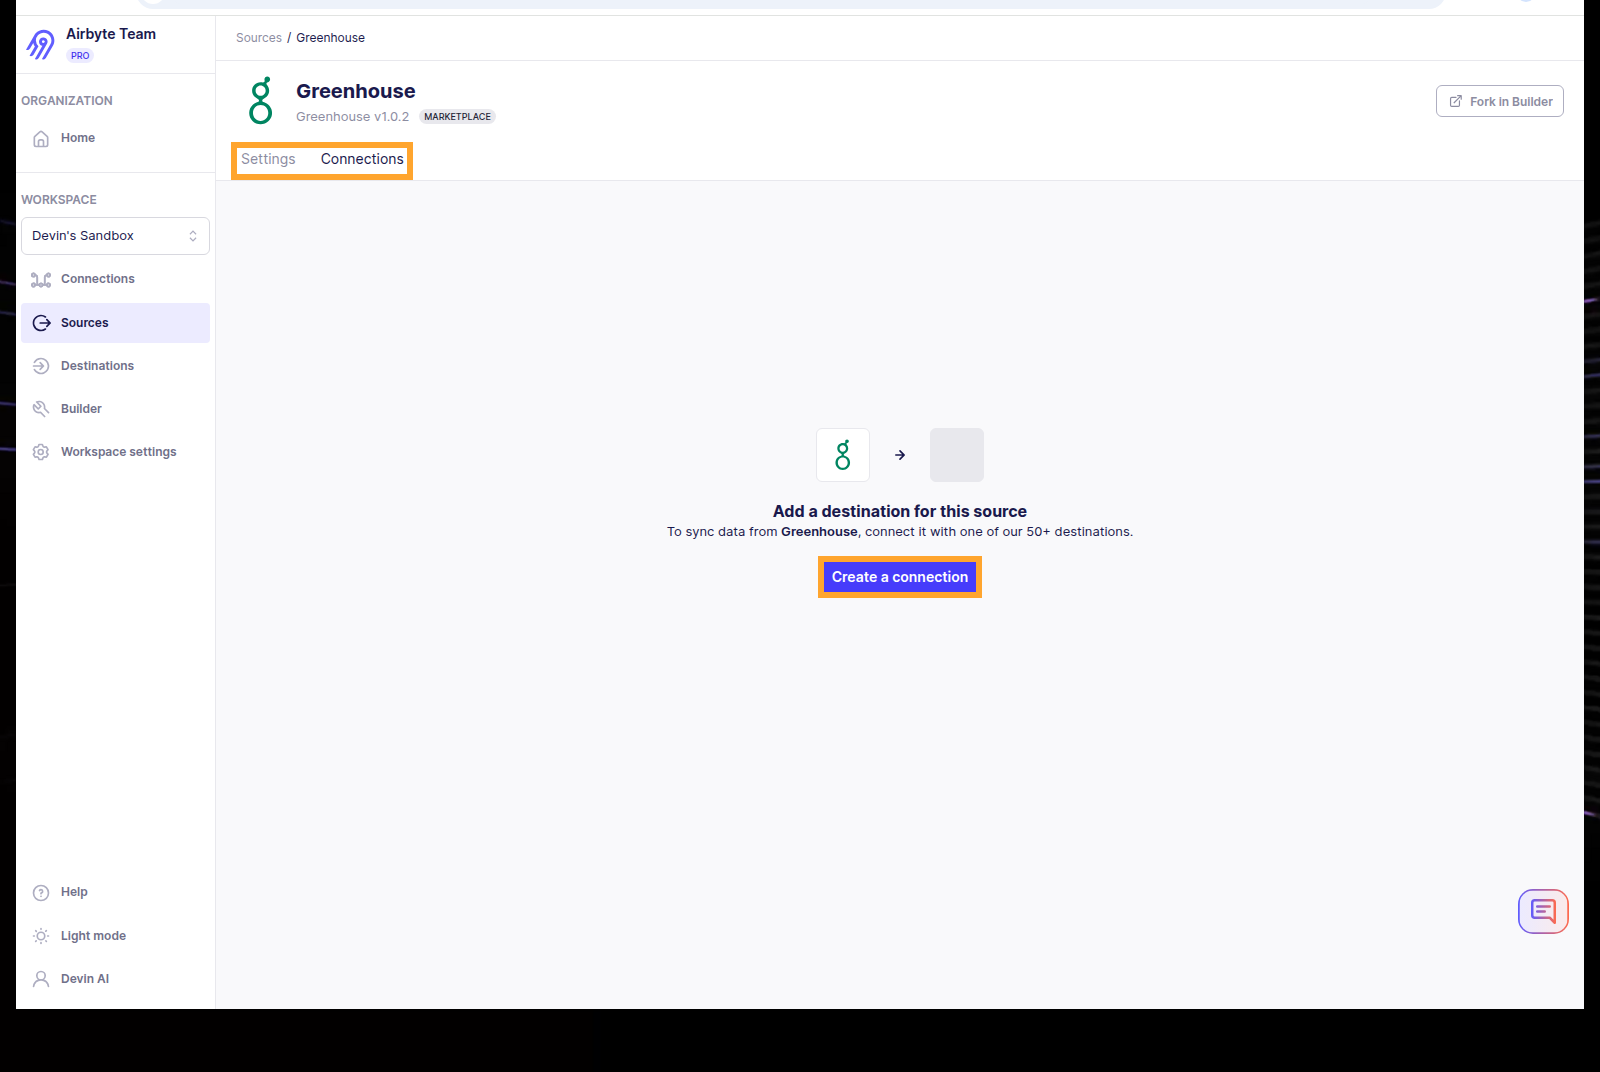Click the Greenhouse page title
Viewport: 1600px width, 1072px height.
coord(356,91)
